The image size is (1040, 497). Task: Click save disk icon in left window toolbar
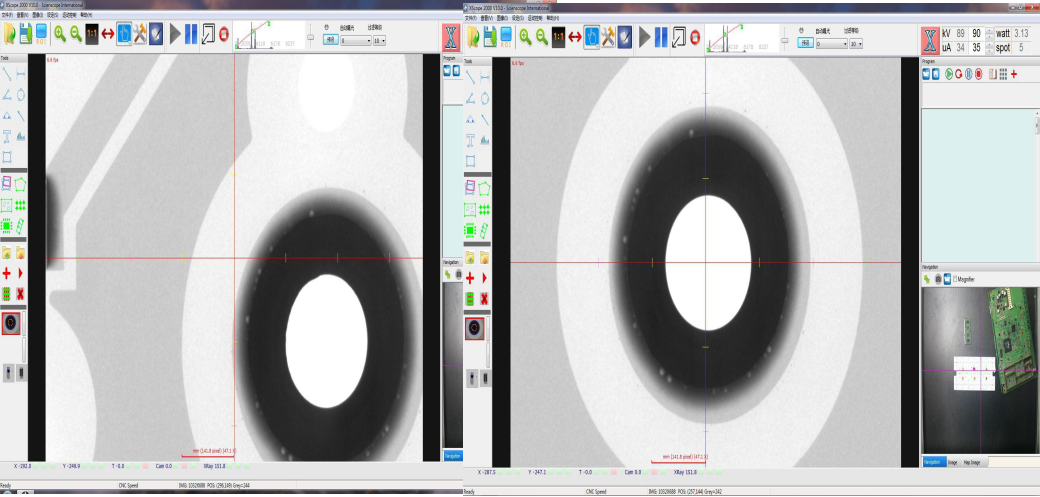pos(26,35)
